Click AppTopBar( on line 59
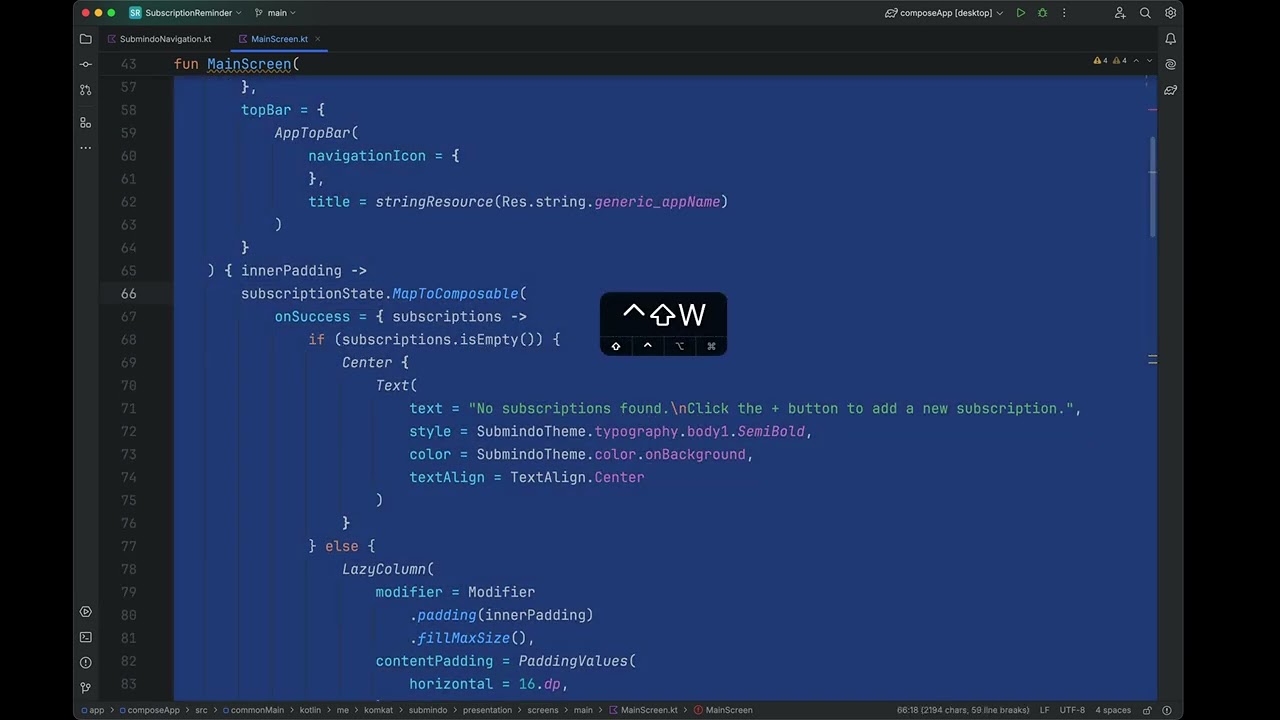The height and width of the screenshot is (720, 1280). point(317,133)
